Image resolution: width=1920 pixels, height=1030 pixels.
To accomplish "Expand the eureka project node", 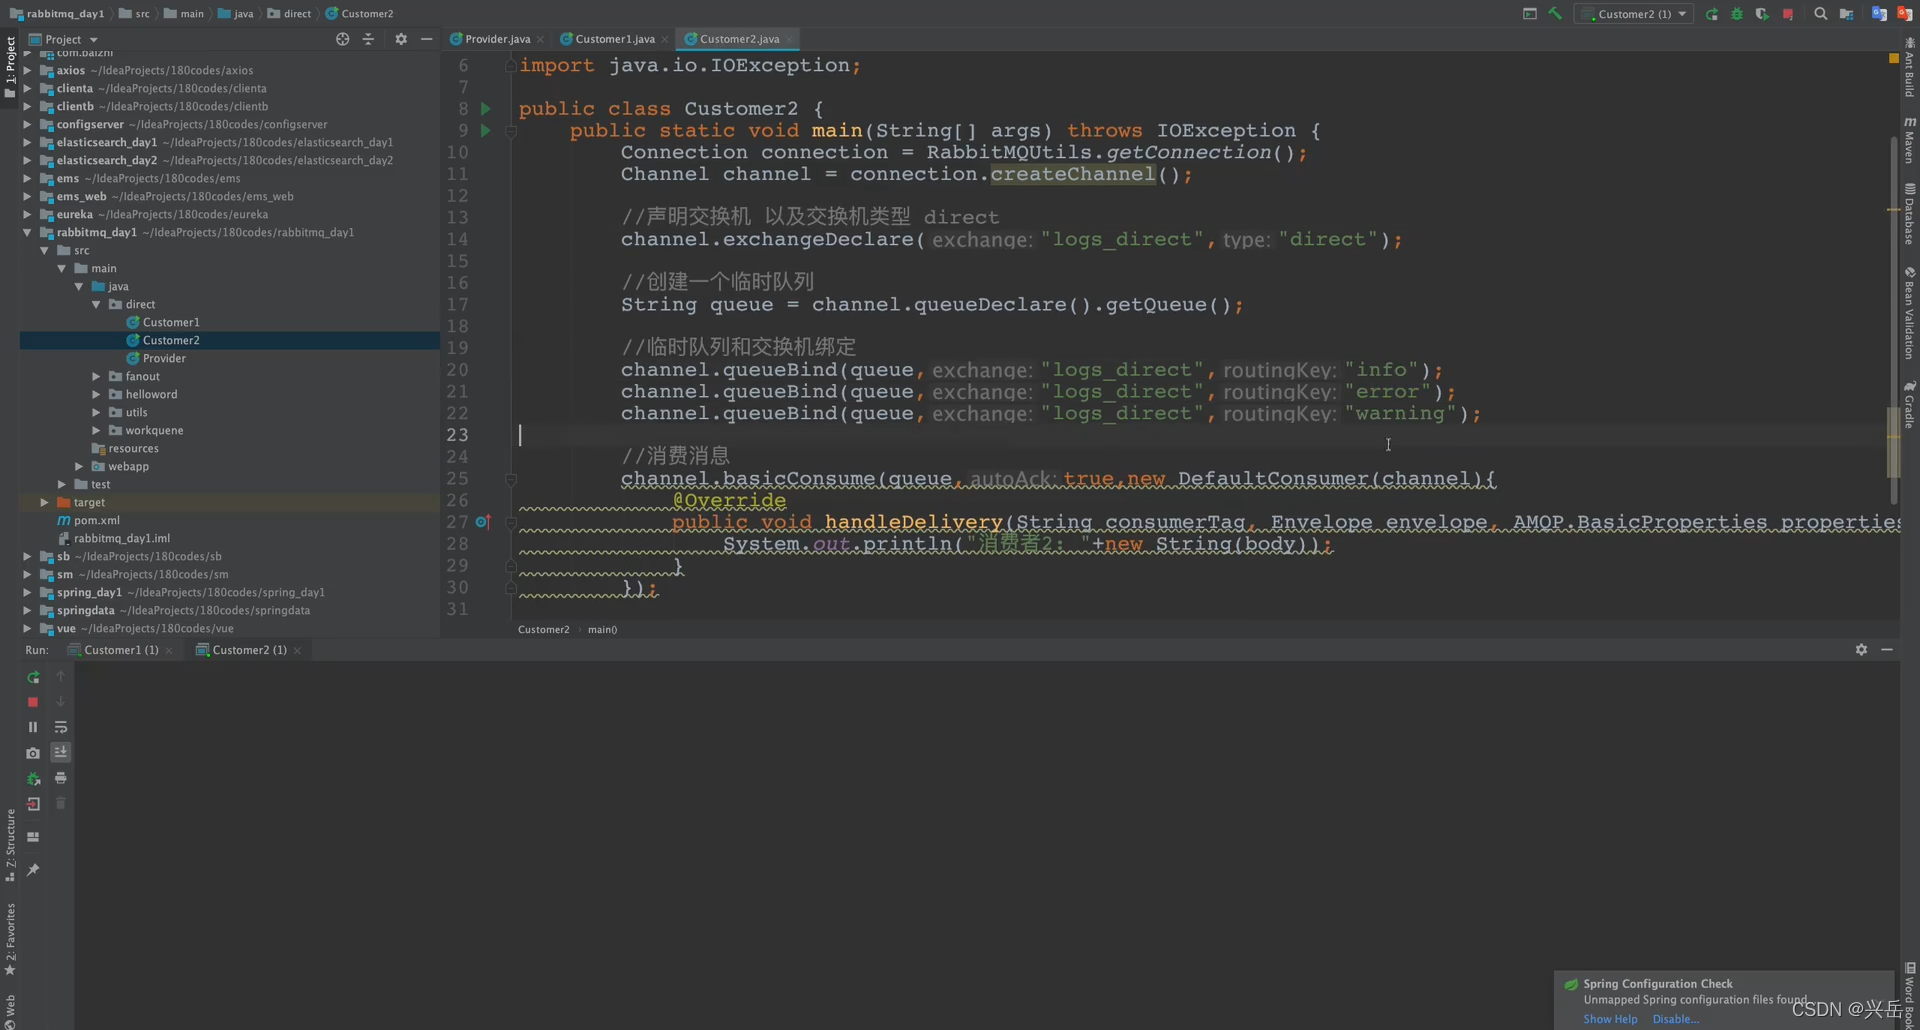I will (27, 214).
